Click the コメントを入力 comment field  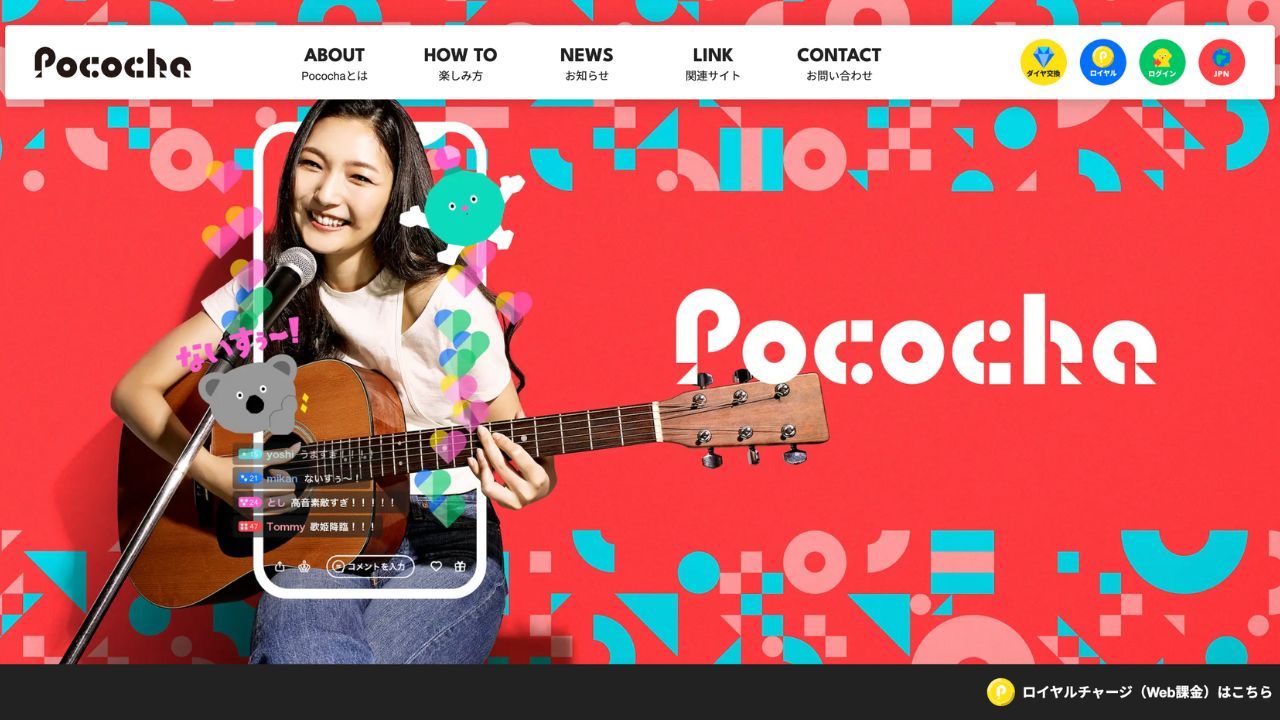click(x=370, y=566)
